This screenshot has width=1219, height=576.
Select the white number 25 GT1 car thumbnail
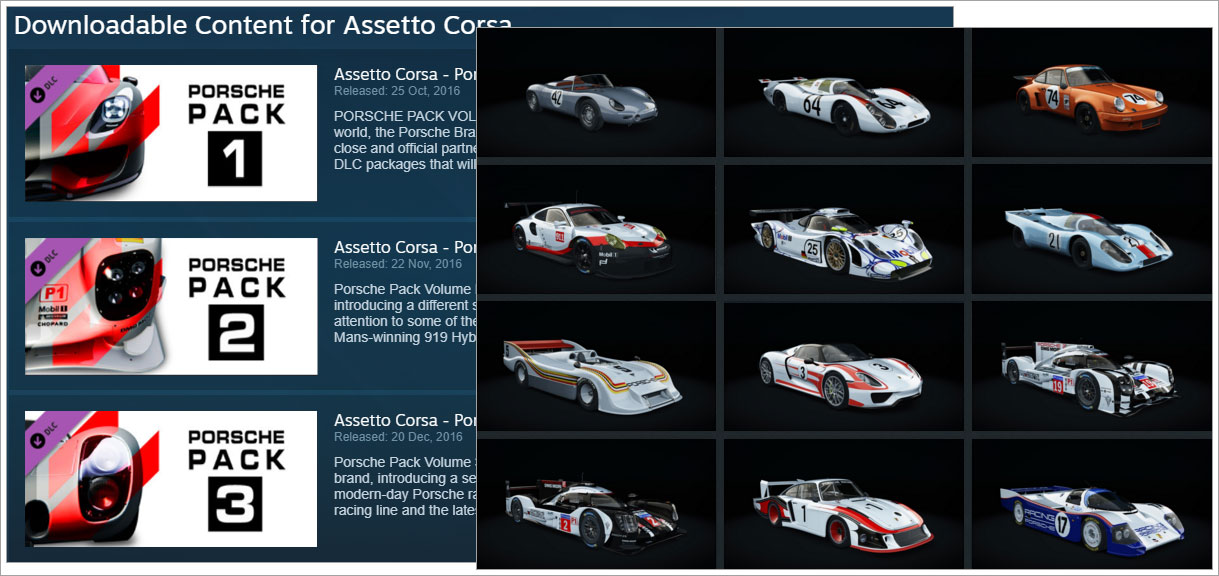pyautogui.click(x=842, y=229)
